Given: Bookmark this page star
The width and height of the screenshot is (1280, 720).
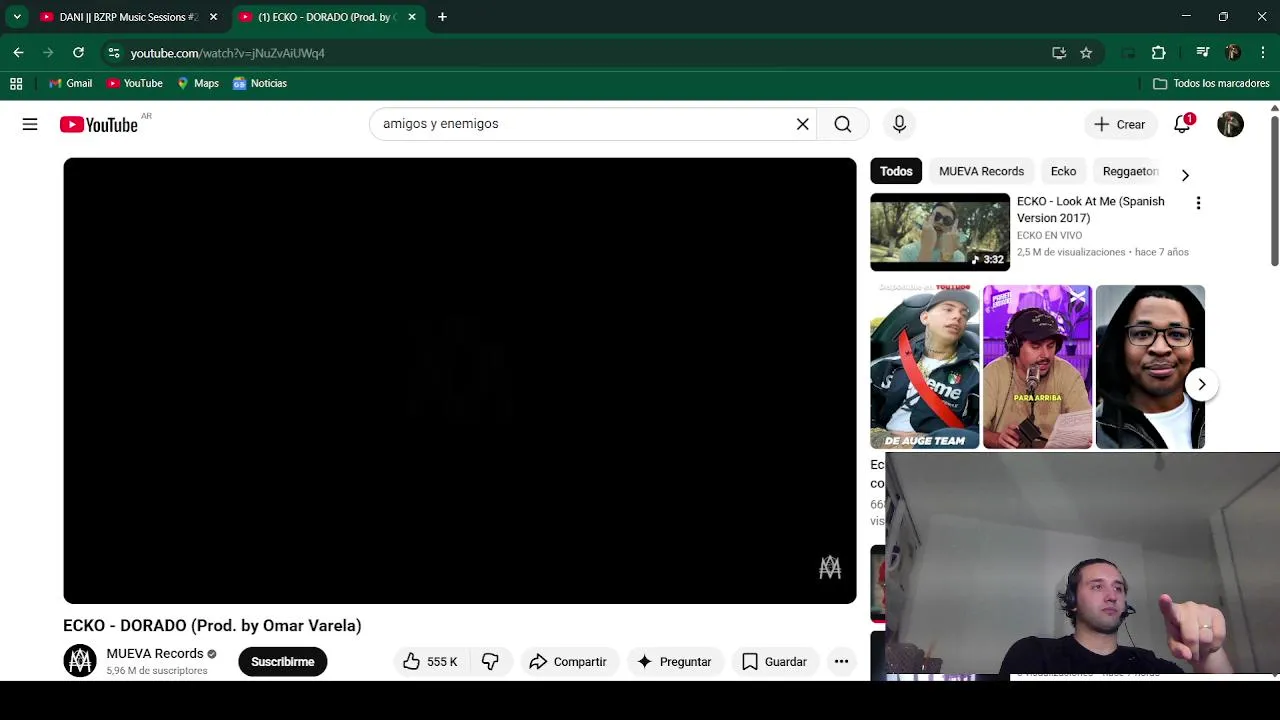Looking at the screenshot, I should [x=1086, y=53].
